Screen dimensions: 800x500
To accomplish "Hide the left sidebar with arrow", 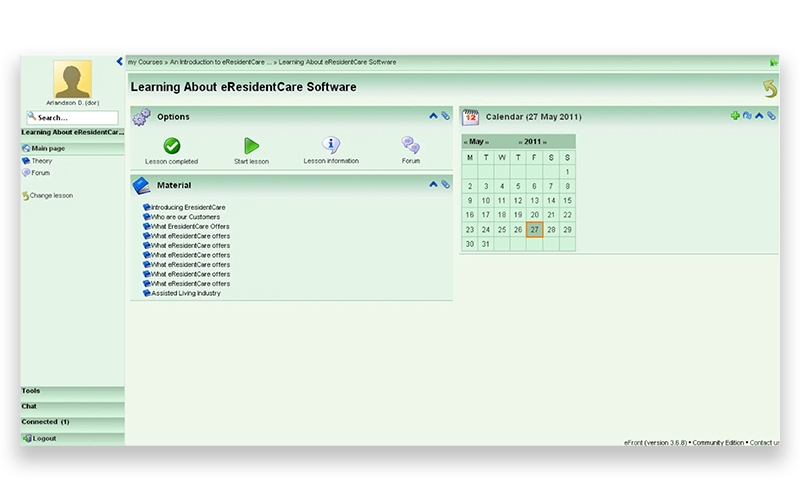I will pos(120,62).
